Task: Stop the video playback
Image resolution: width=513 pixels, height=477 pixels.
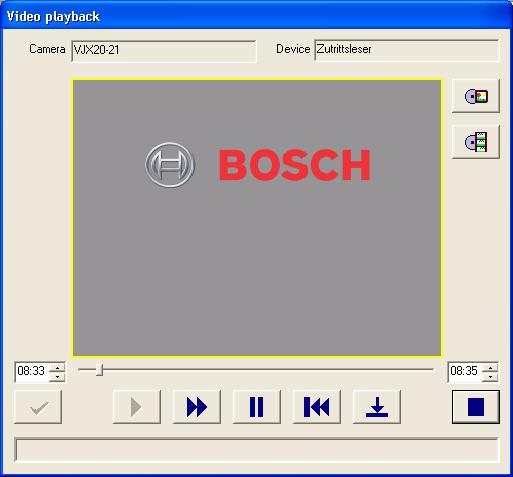Action: tap(476, 407)
